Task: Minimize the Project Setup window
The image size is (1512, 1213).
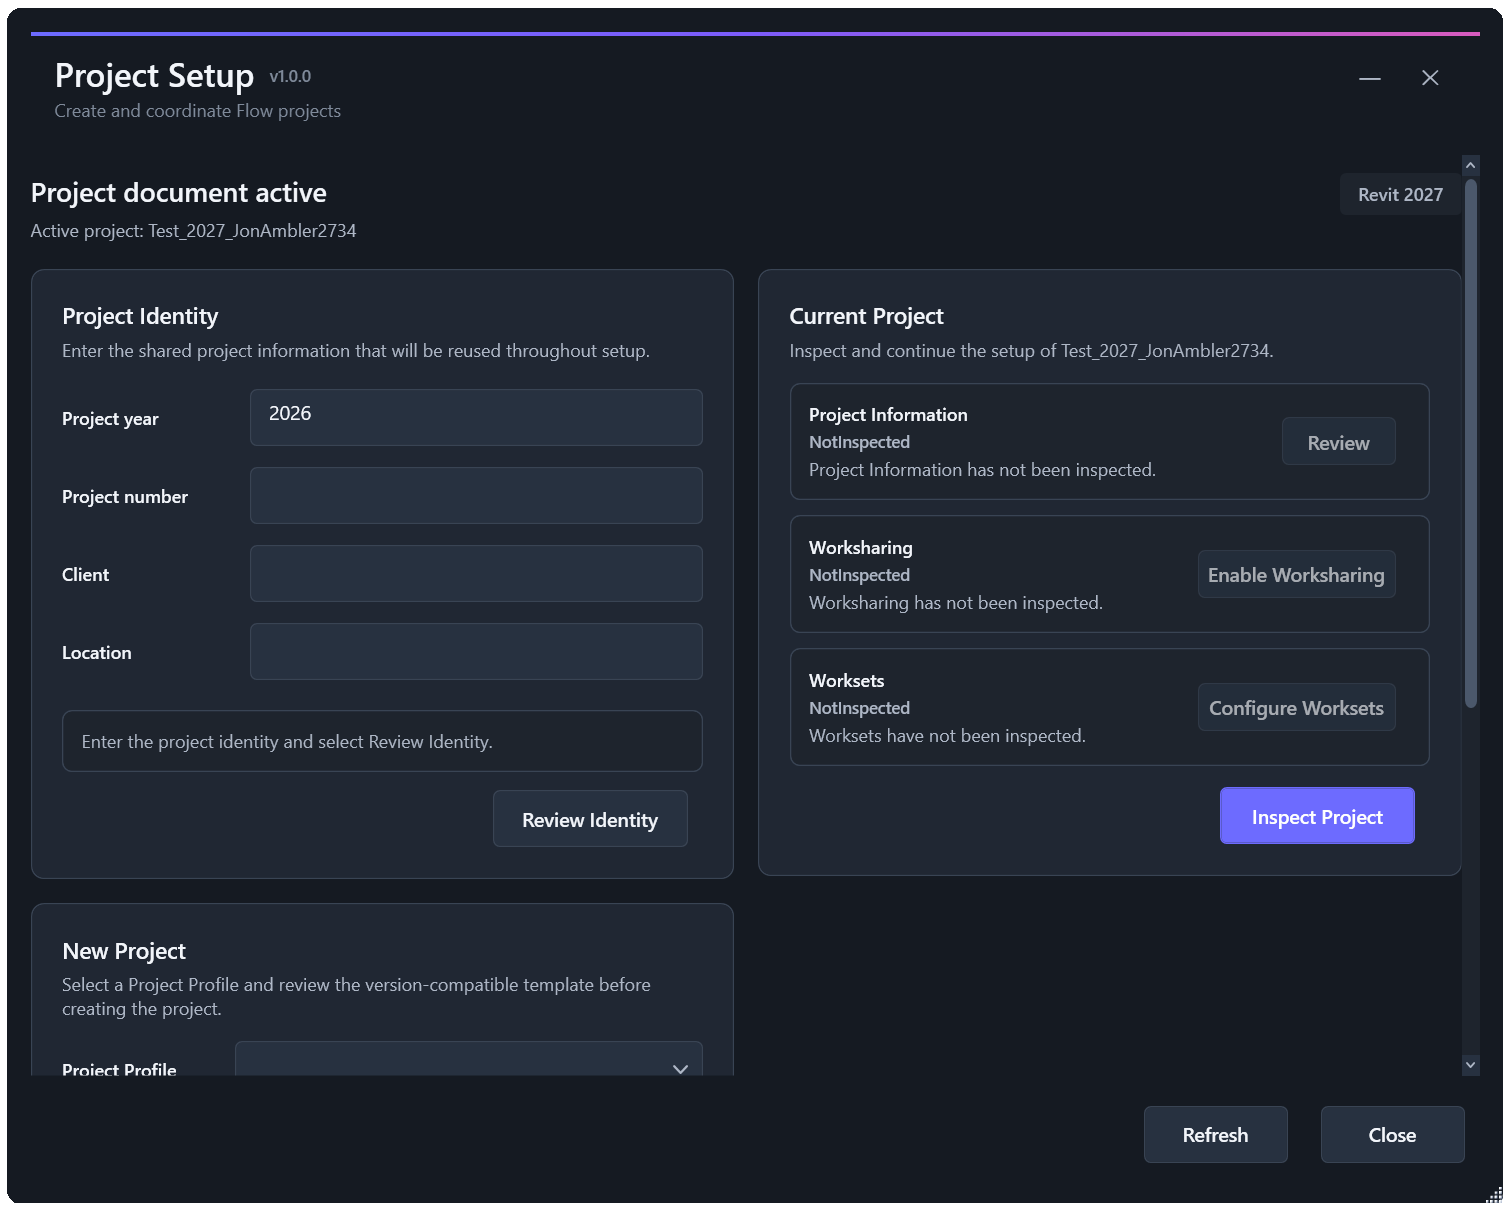Action: 1370,78
